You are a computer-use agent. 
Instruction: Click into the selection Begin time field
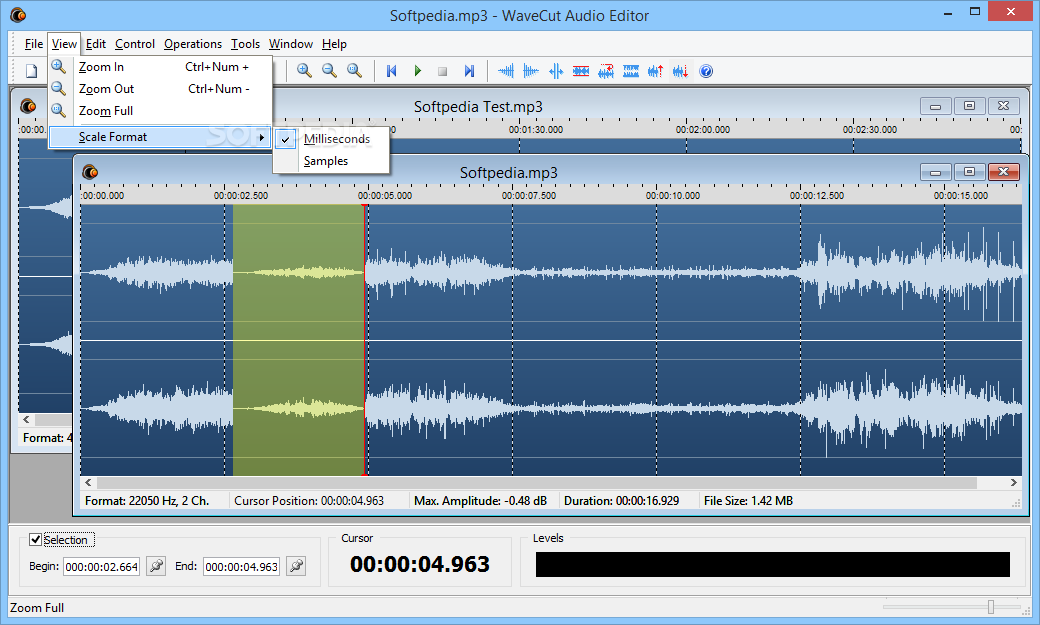pyautogui.click(x=101, y=567)
